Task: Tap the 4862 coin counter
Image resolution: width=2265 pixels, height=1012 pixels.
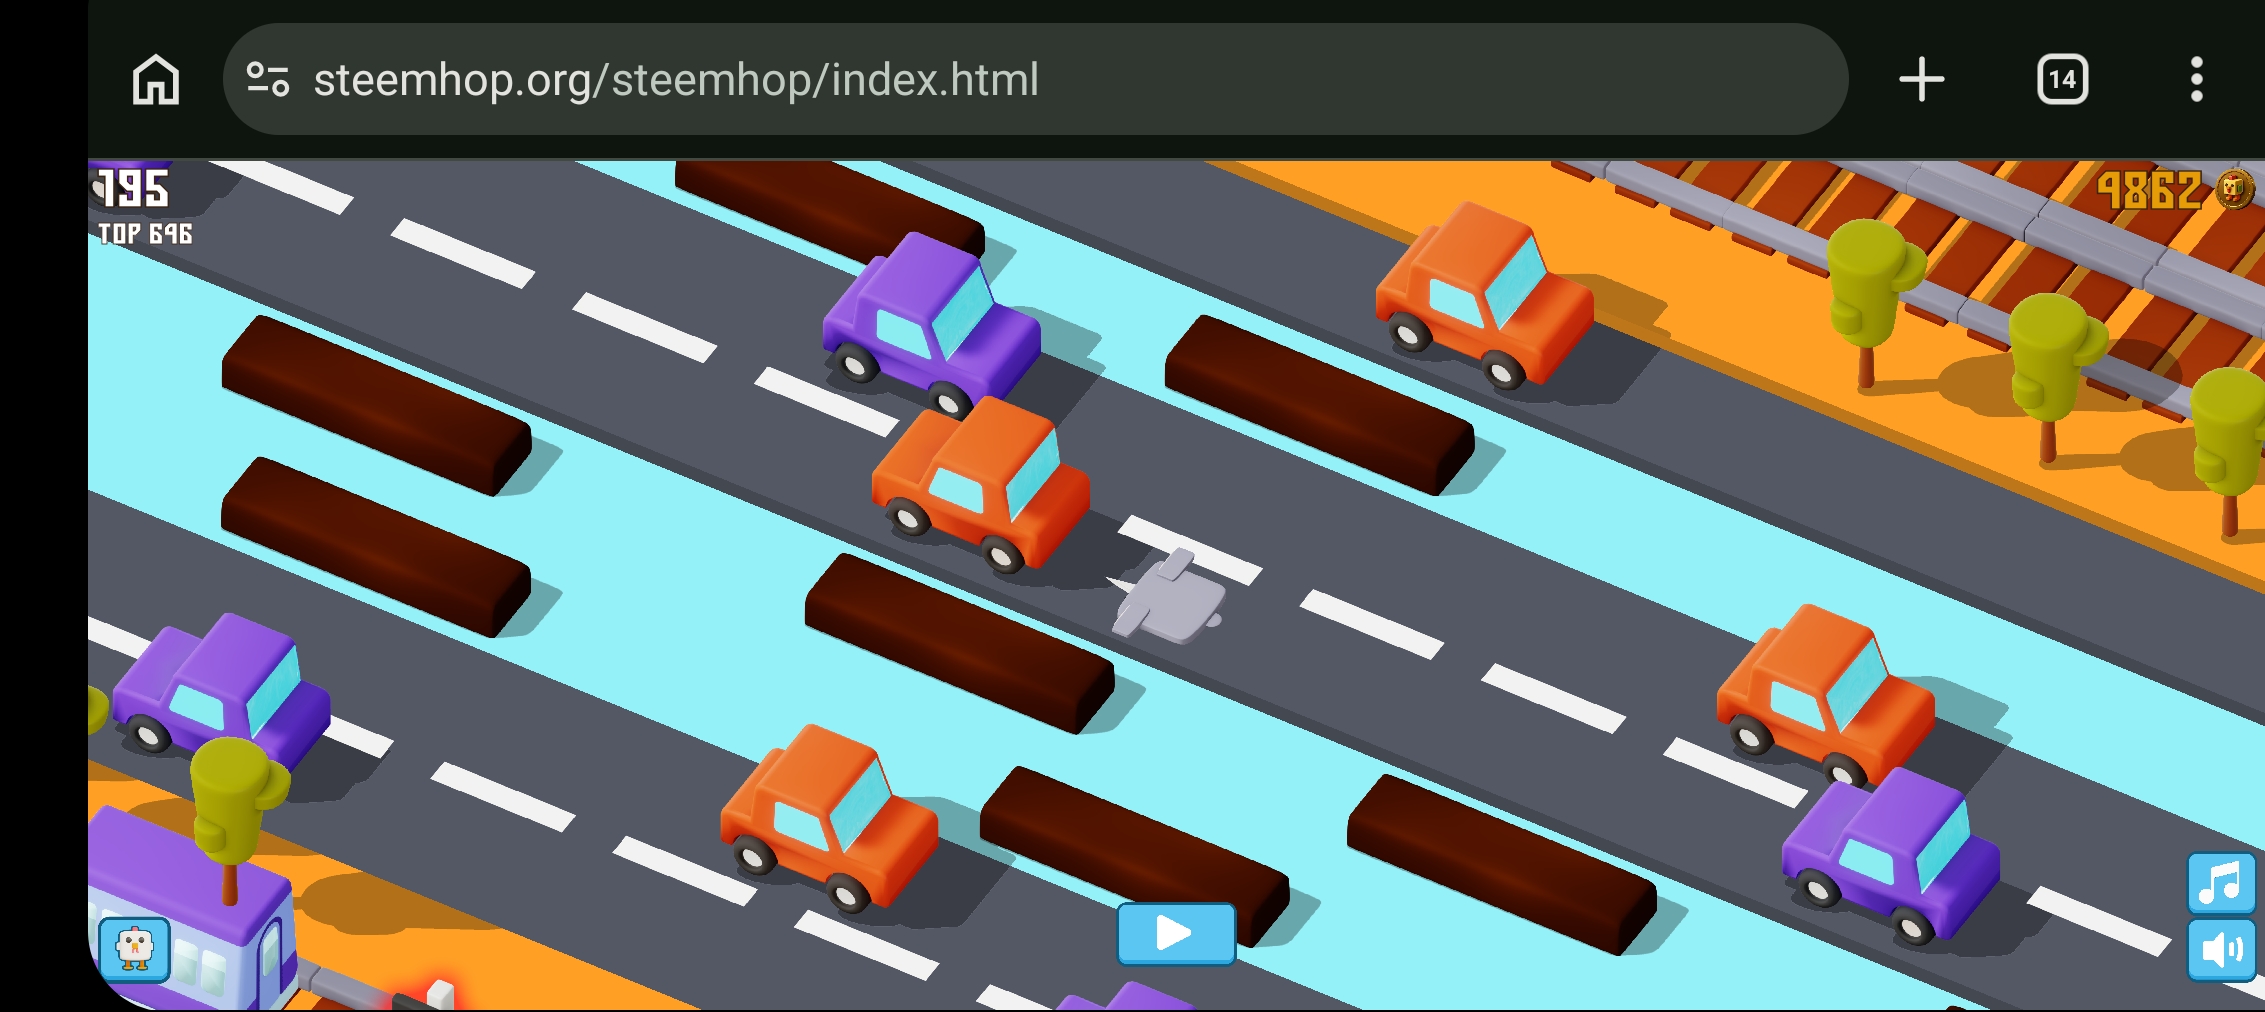Action: (2148, 190)
